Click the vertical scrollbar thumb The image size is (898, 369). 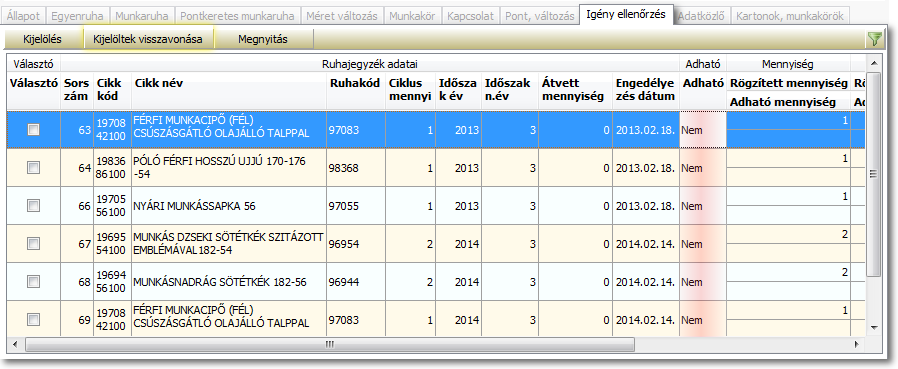(873, 174)
